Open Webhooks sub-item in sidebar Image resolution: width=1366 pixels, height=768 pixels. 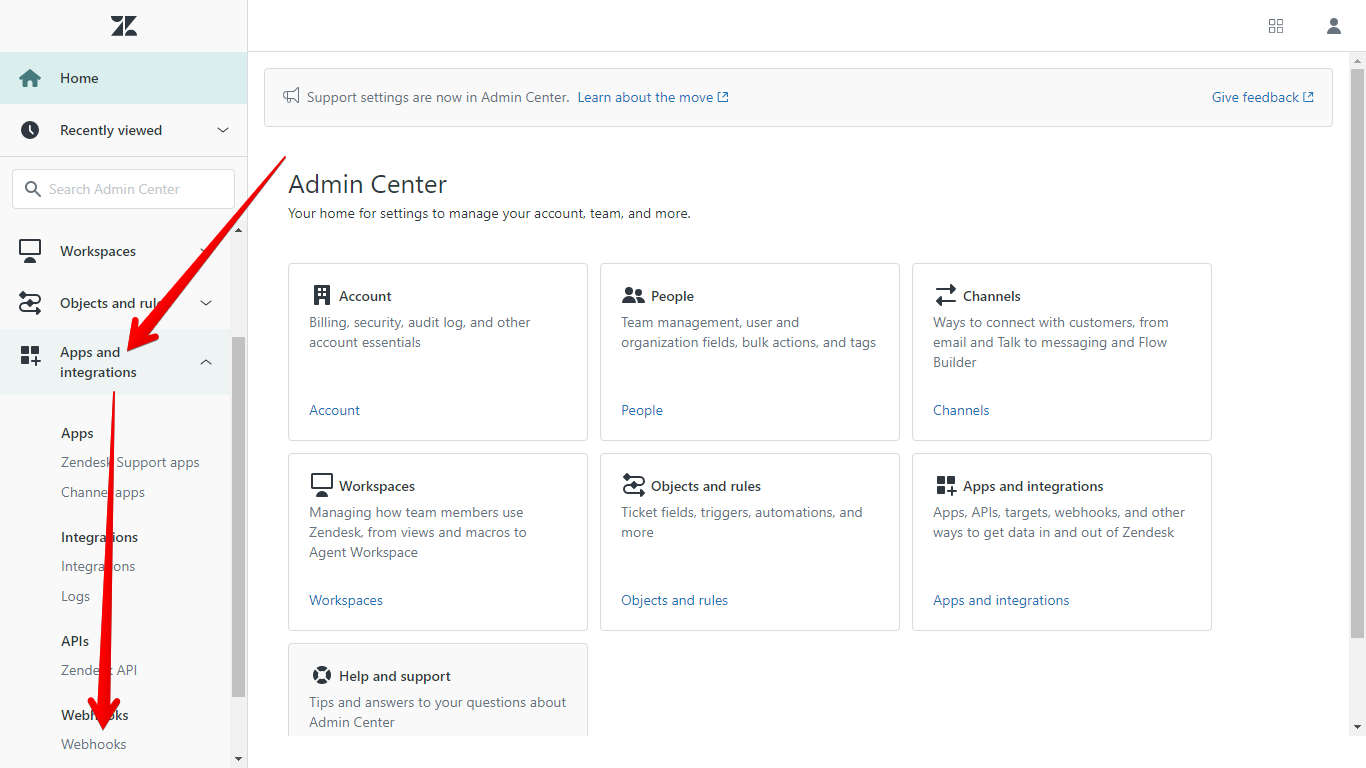click(94, 744)
